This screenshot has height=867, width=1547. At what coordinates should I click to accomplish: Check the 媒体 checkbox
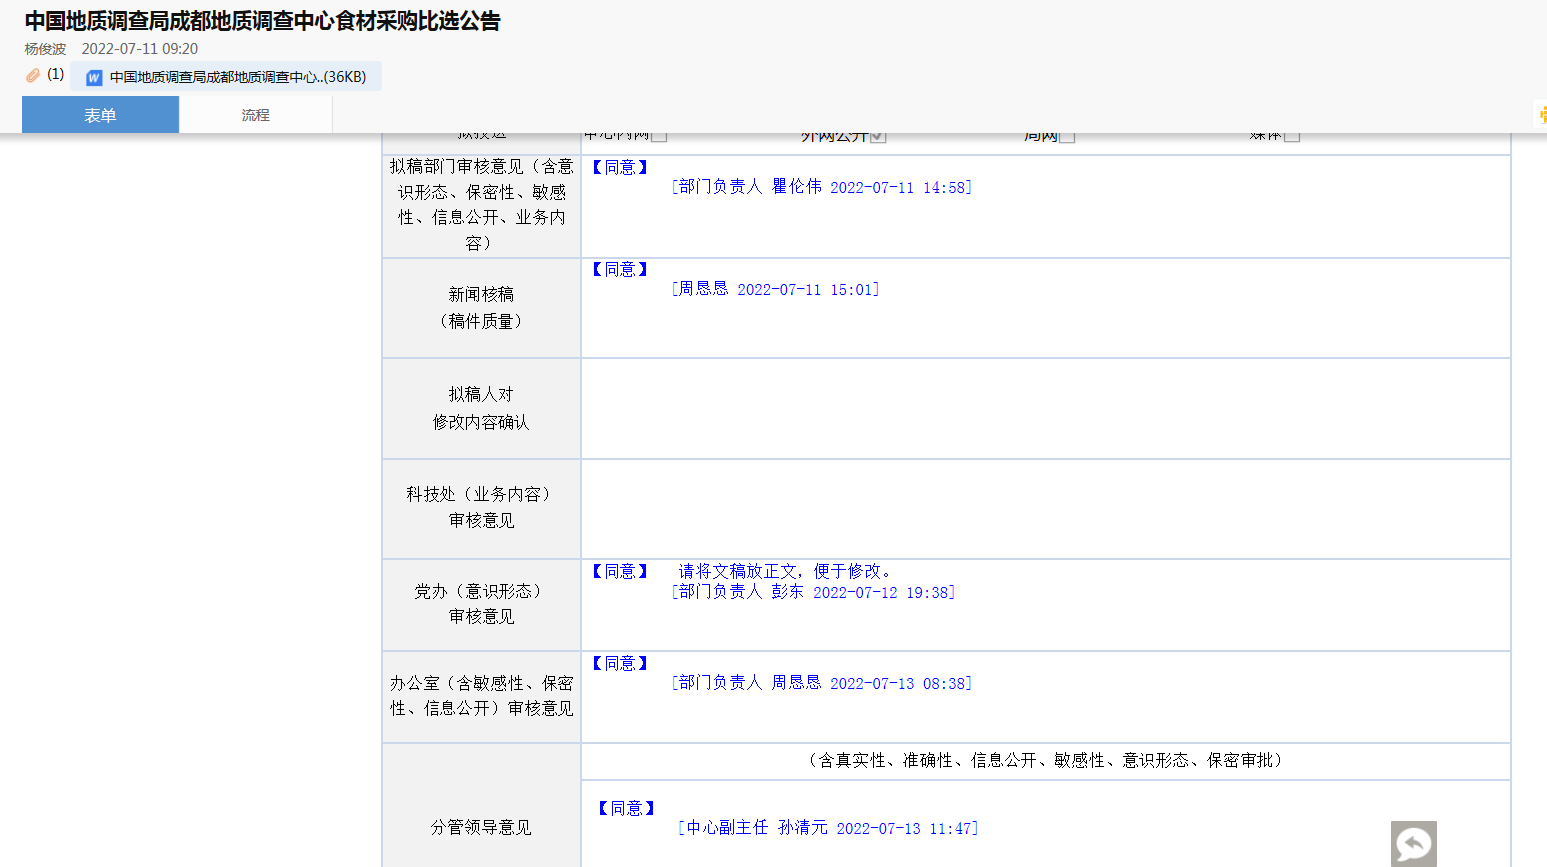[x=1292, y=136]
